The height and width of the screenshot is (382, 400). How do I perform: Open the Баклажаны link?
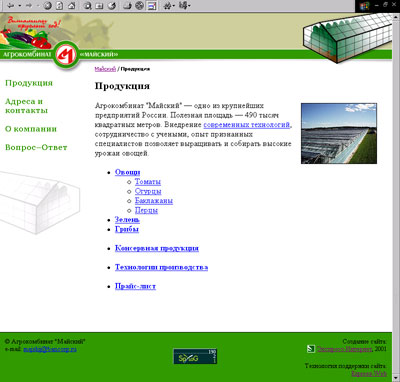[154, 201]
